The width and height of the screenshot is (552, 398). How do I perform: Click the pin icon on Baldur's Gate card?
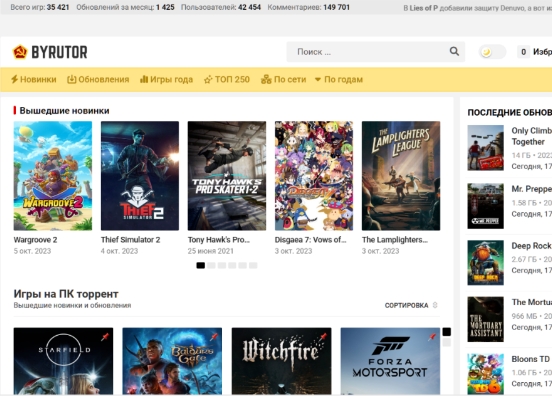[214, 337]
